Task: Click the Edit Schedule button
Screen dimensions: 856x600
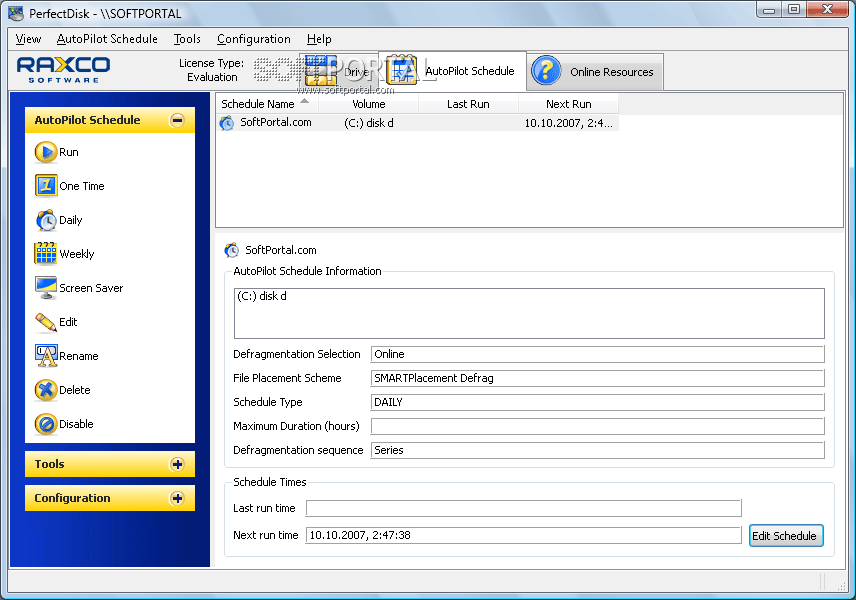Action: pos(786,536)
